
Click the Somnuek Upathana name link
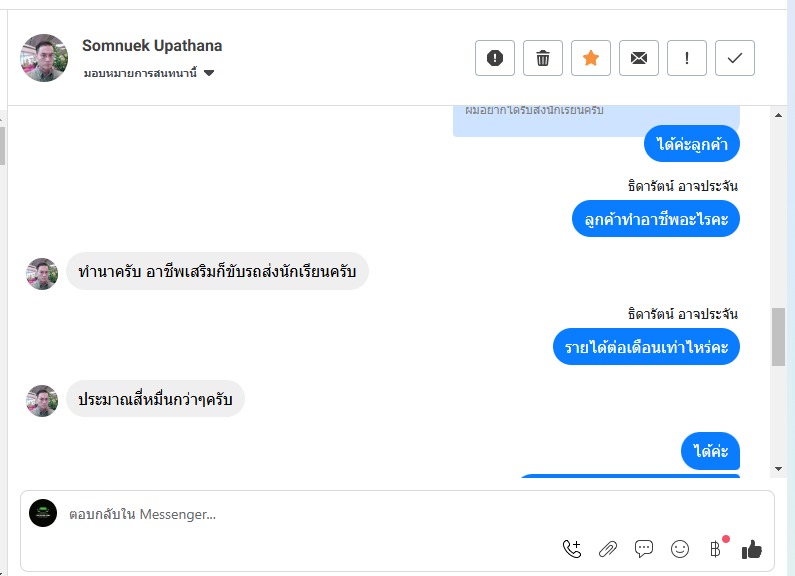tap(152, 45)
